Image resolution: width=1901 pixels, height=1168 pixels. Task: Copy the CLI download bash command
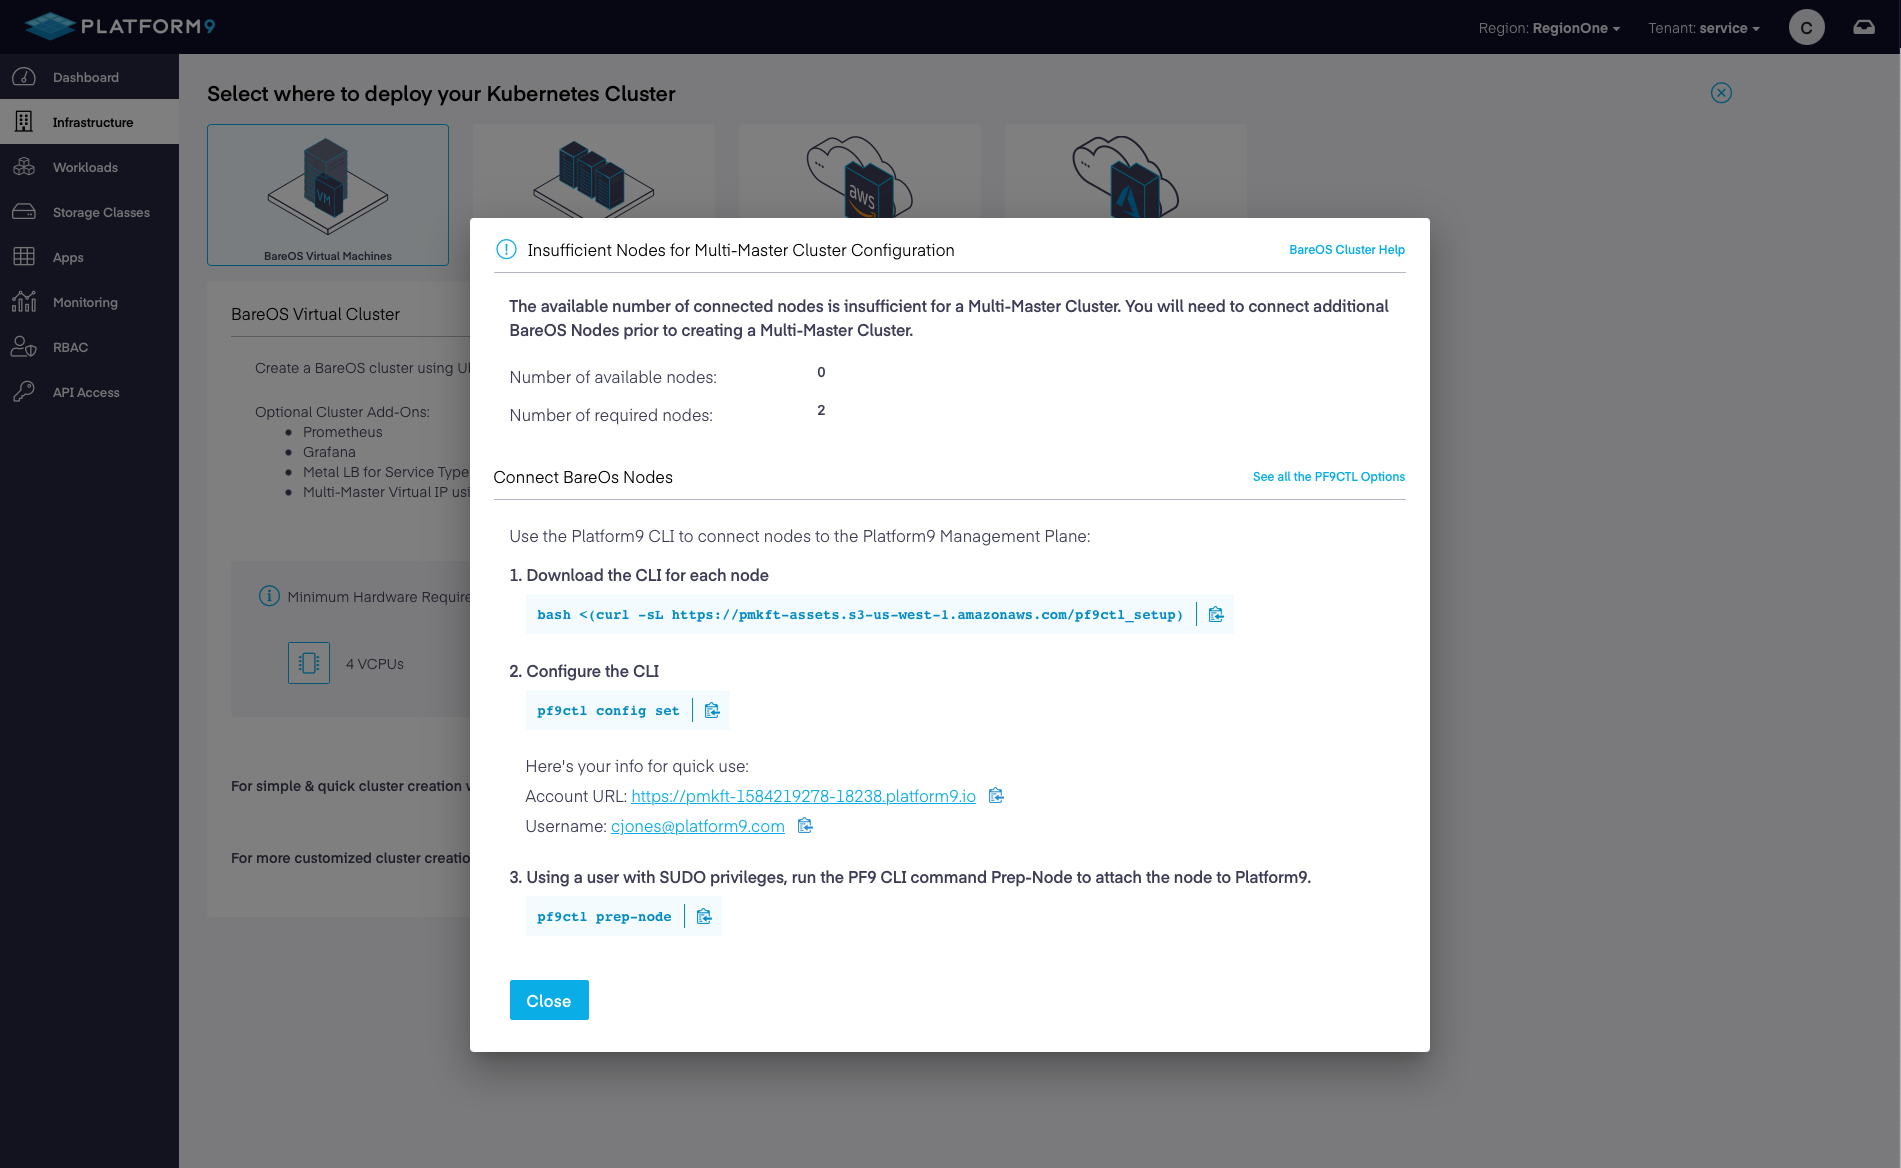click(x=1216, y=614)
